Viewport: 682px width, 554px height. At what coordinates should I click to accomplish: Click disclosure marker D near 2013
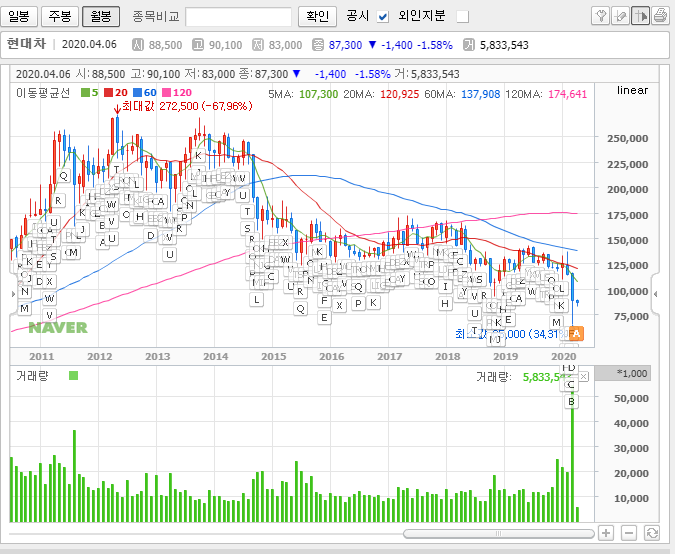150,235
